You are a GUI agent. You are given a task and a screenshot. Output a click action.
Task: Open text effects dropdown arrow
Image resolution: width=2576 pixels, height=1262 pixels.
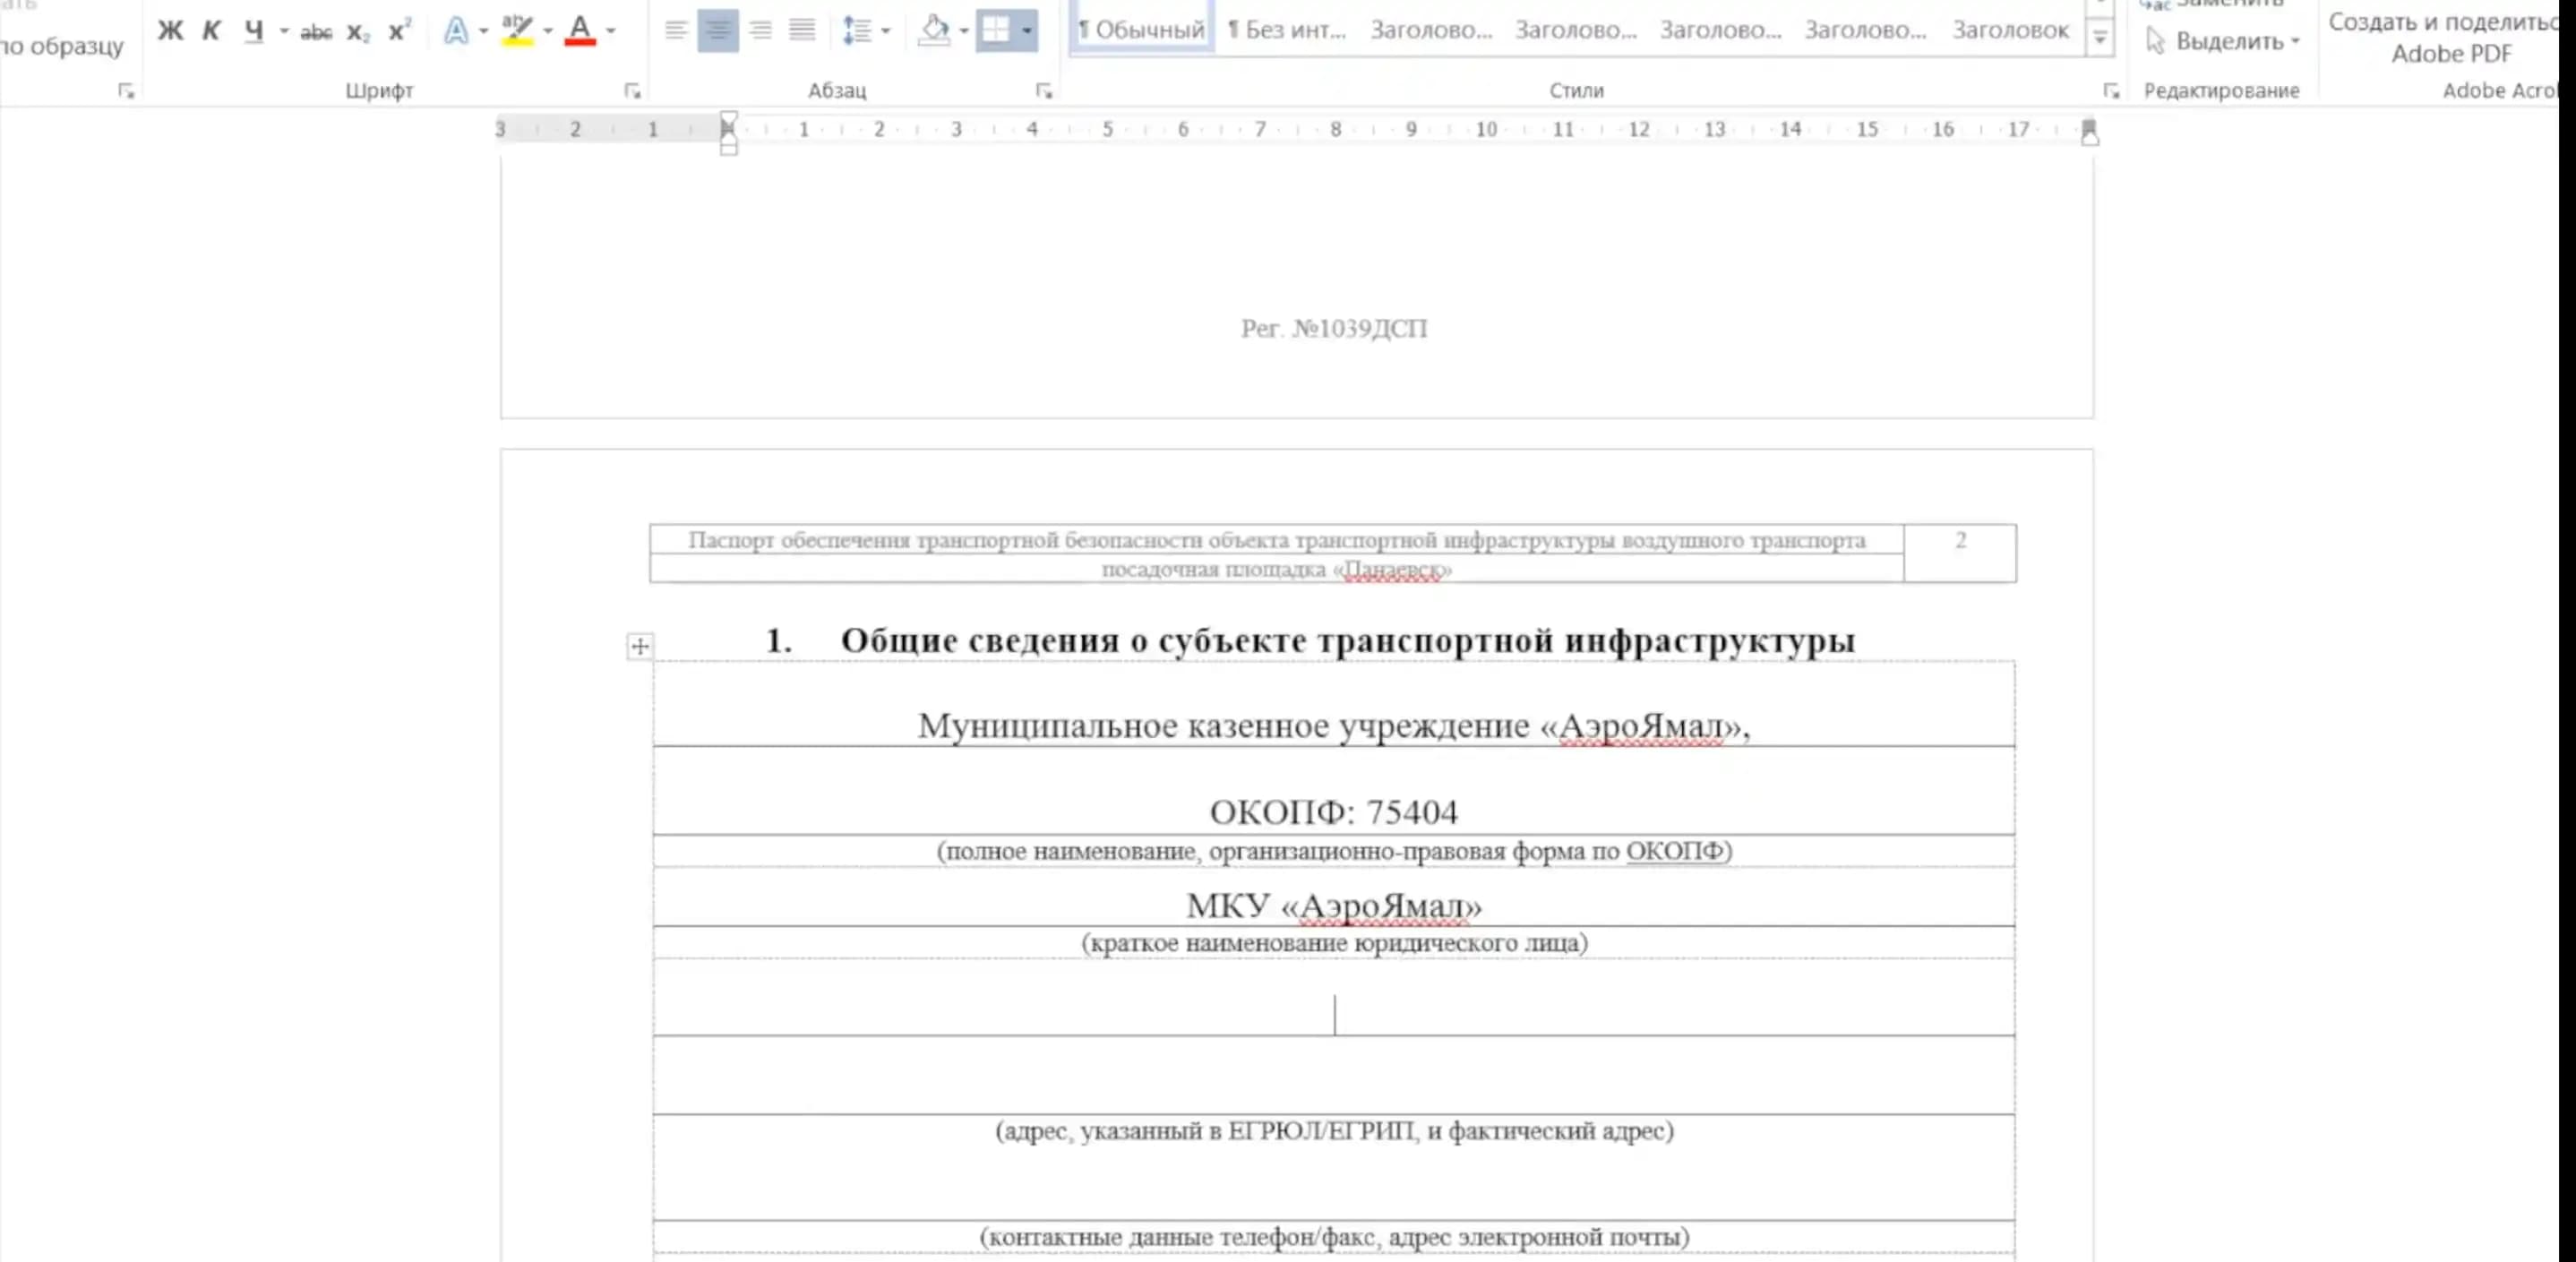[483, 31]
